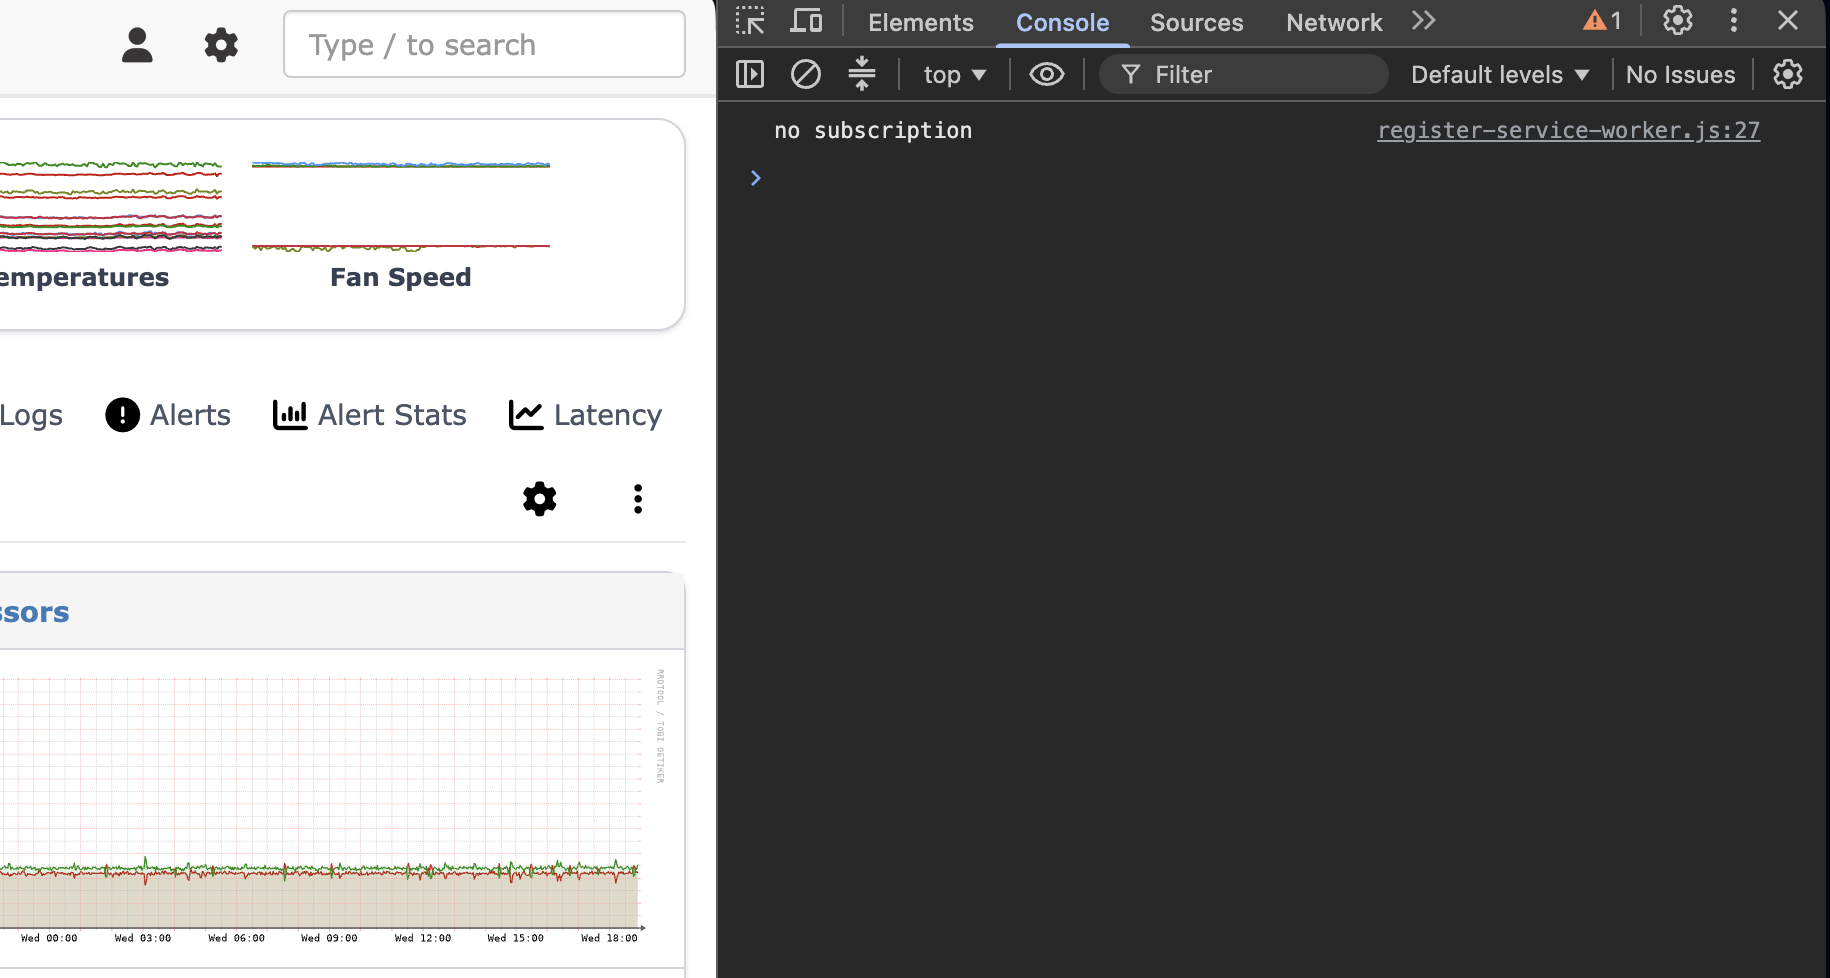Click the sensors time-series graph
Image resolution: width=1830 pixels, height=978 pixels.
point(320,806)
